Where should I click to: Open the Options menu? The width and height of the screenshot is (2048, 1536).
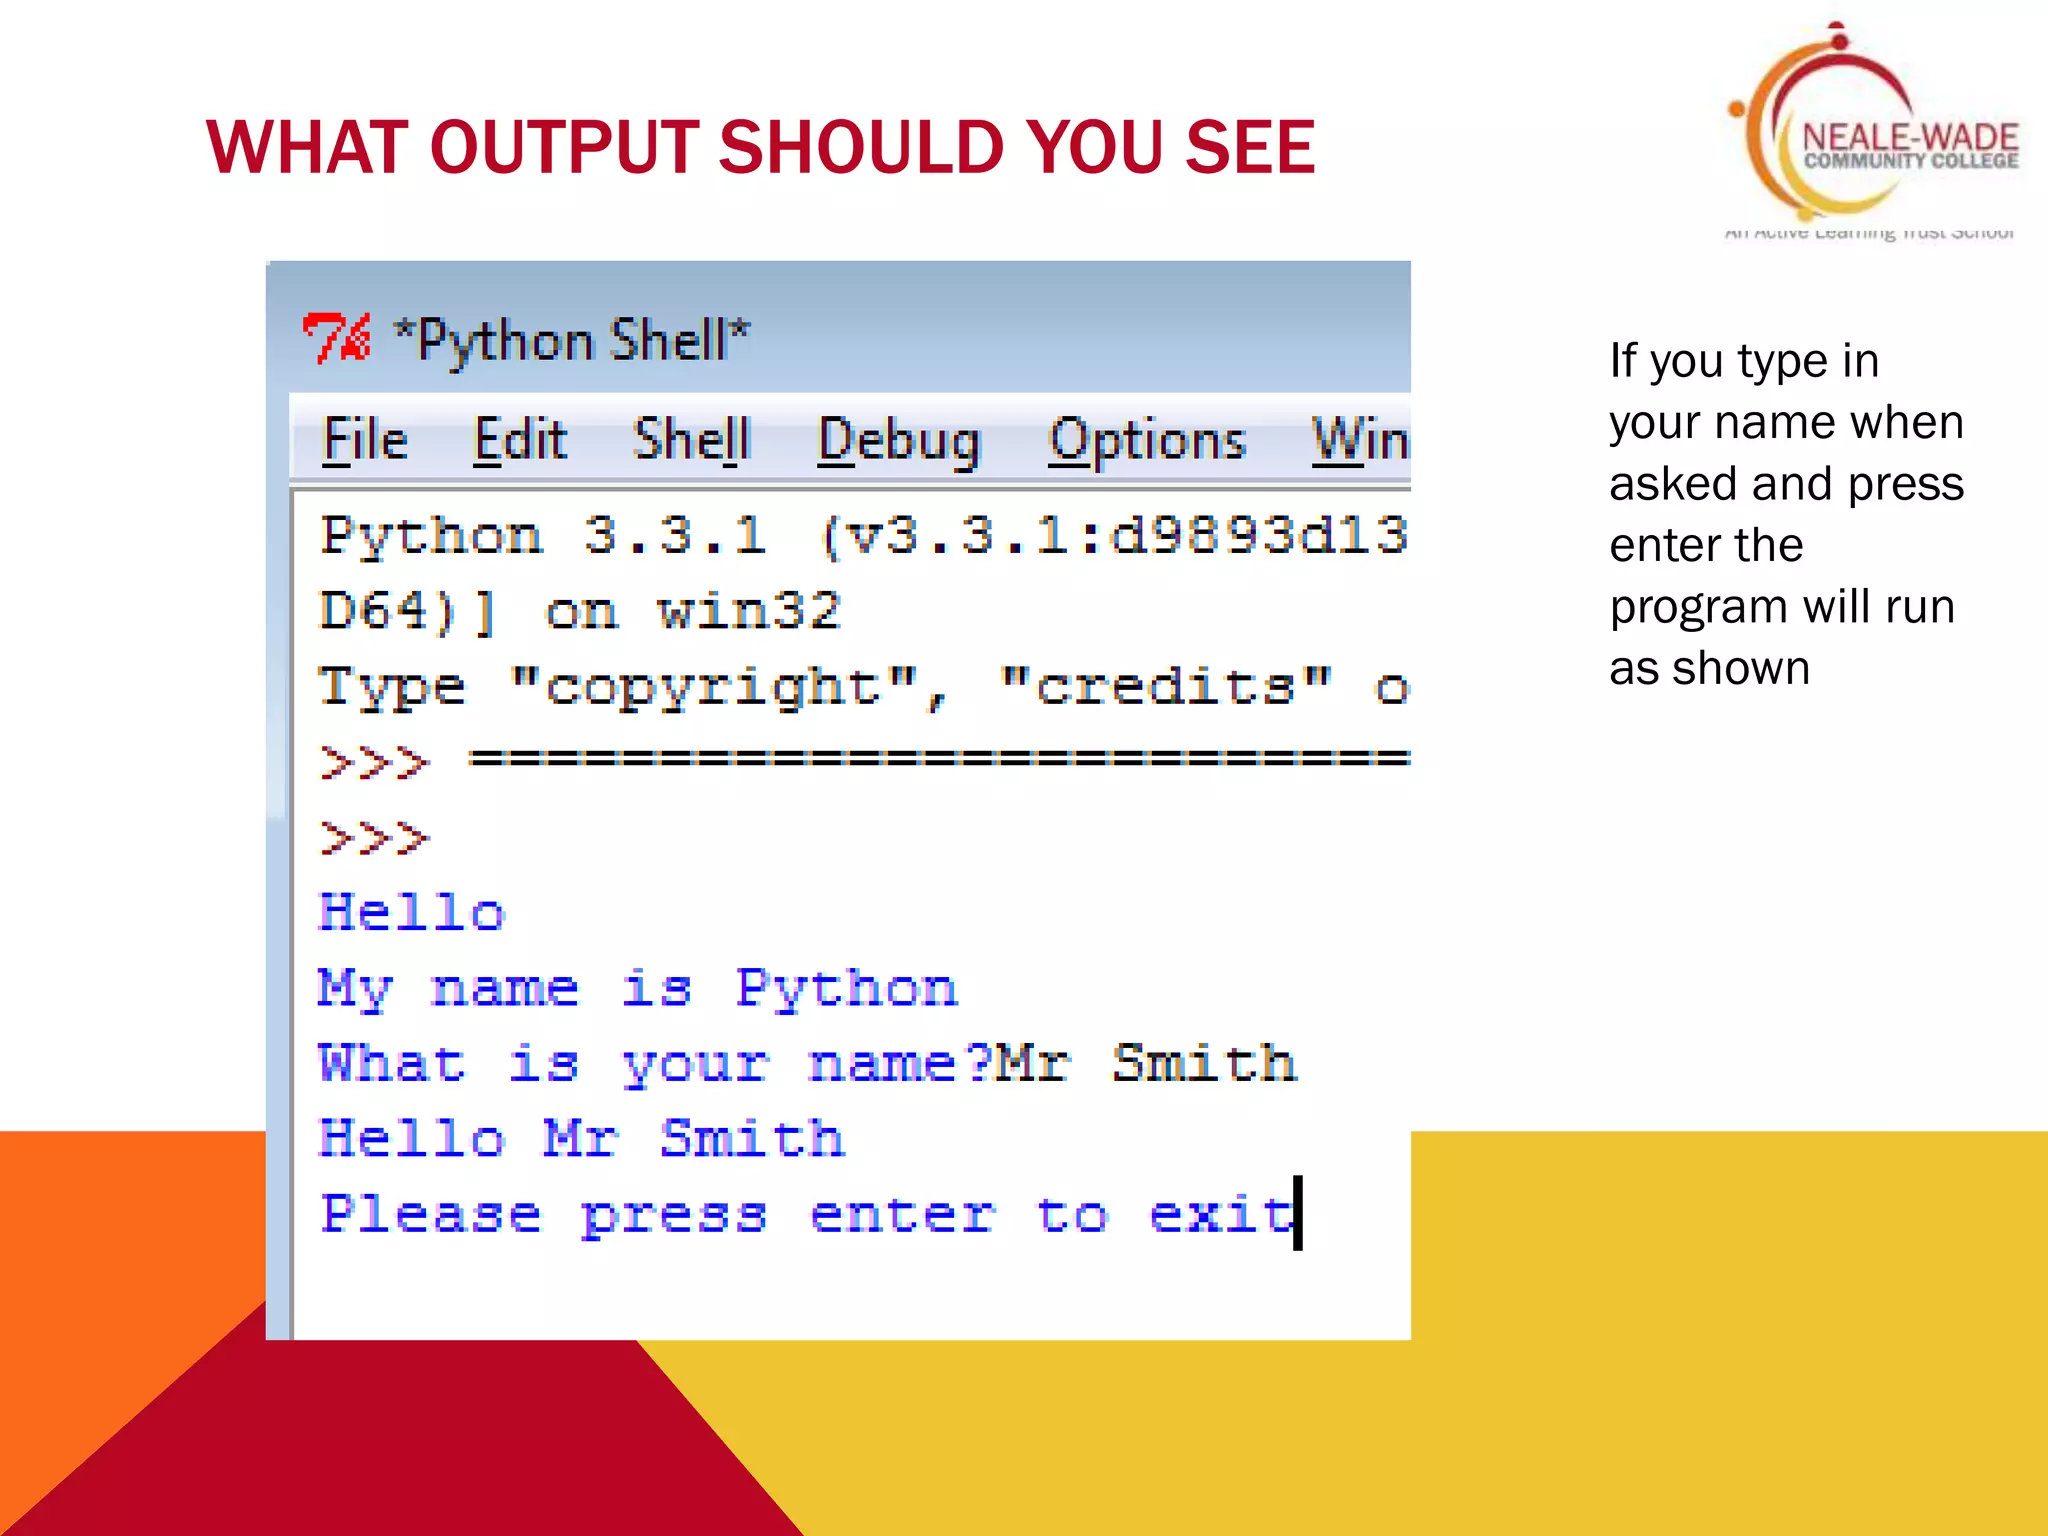[x=1147, y=441]
